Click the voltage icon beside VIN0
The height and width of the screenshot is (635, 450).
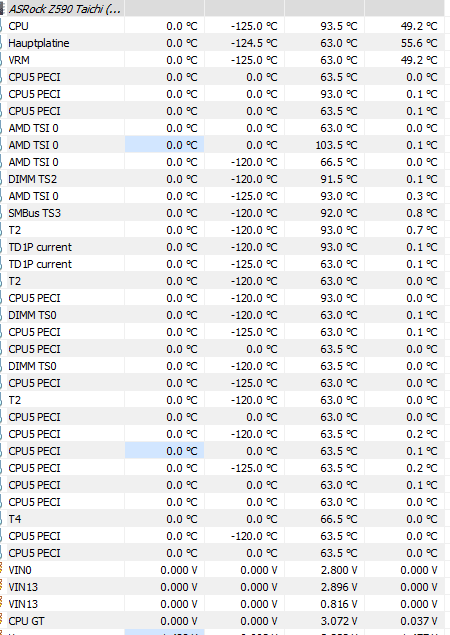[x=1, y=570]
